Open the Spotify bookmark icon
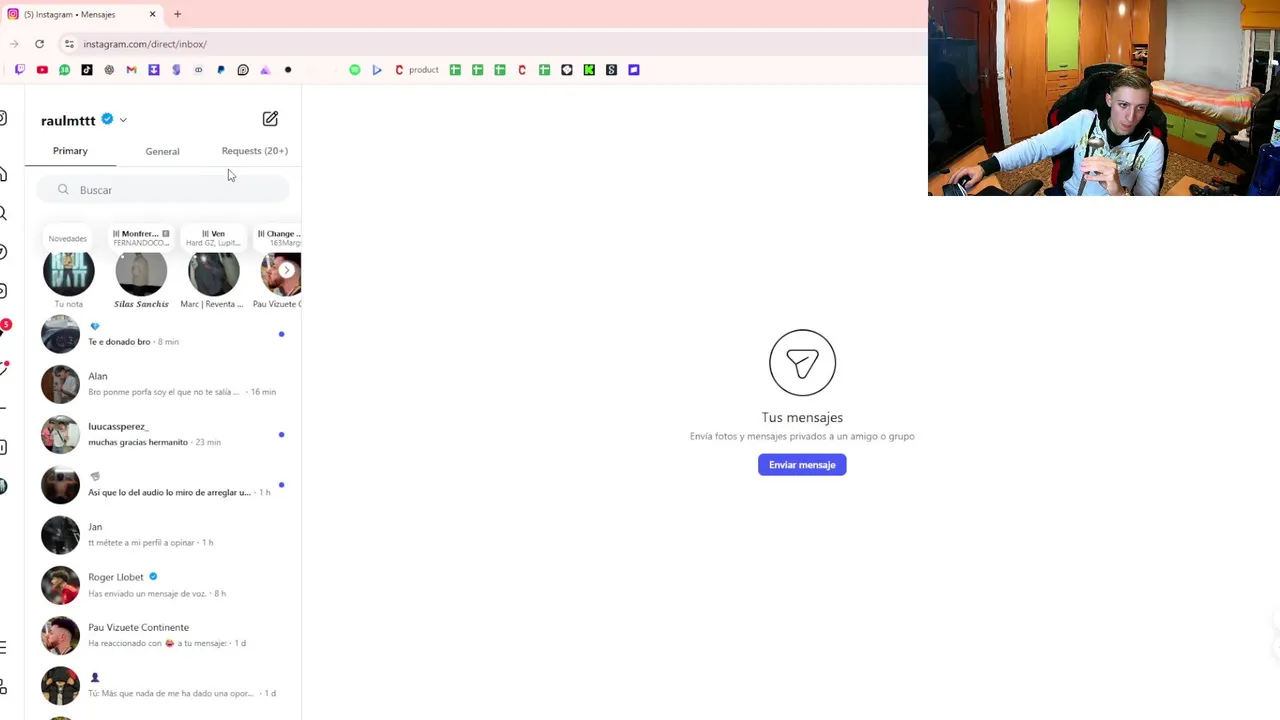The image size is (1280, 720). (x=355, y=70)
